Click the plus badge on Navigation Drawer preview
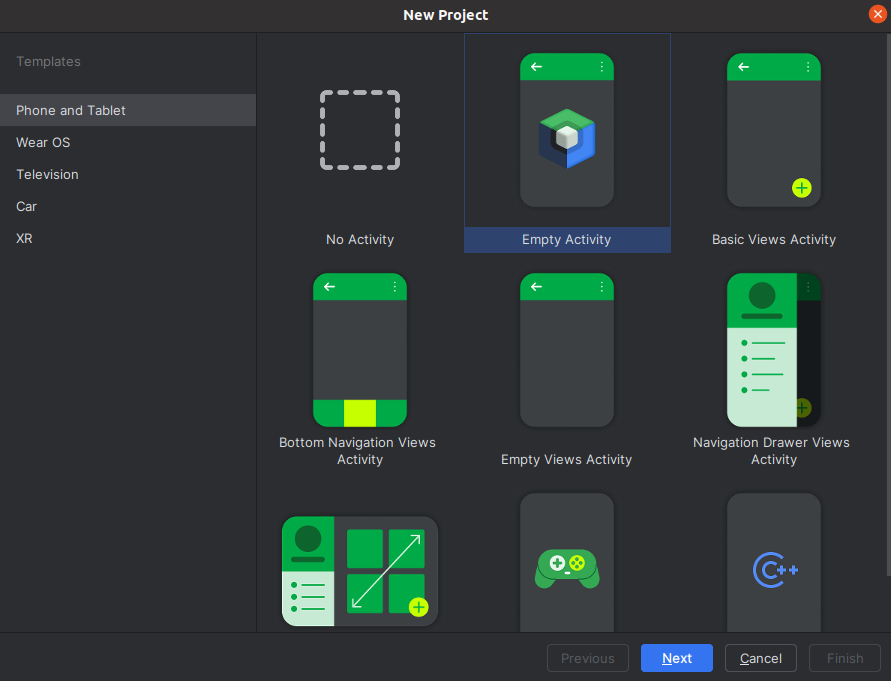 tap(802, 407)
